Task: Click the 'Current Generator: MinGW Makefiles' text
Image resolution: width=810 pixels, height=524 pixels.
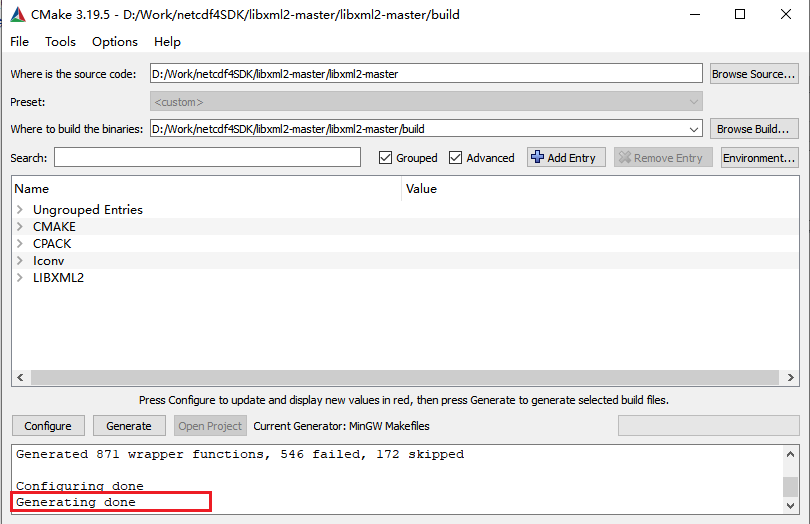Action: (341, 426)
